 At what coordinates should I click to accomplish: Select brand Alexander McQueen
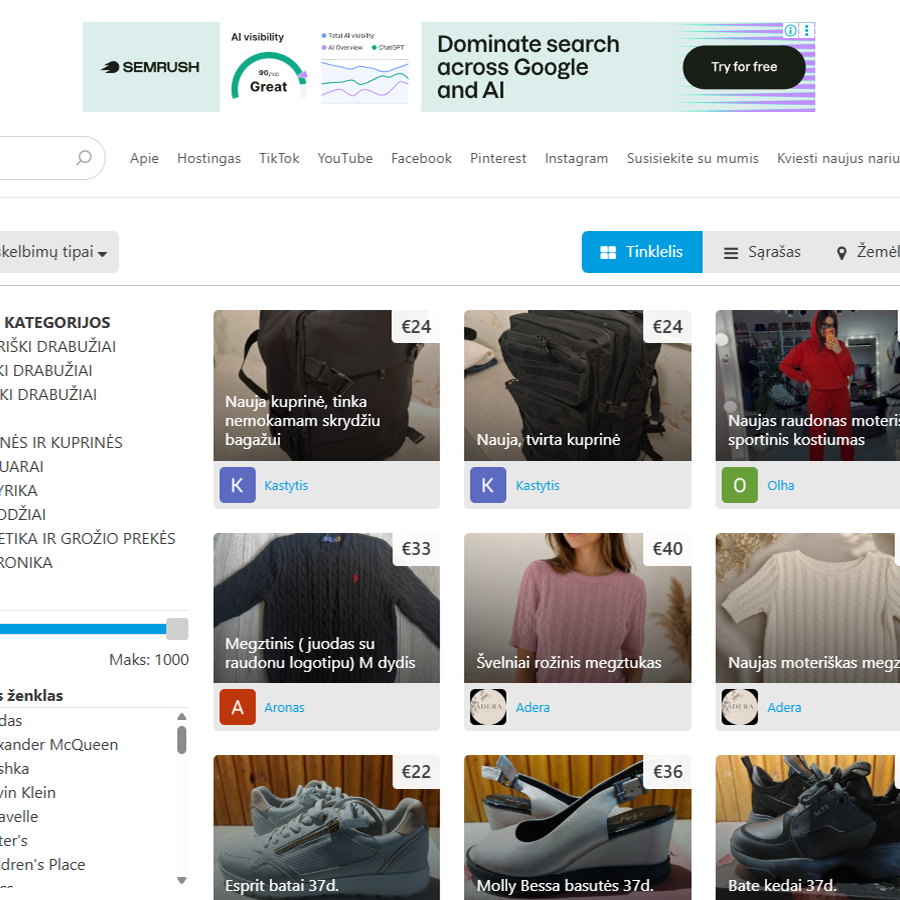[x=59, y=745]
